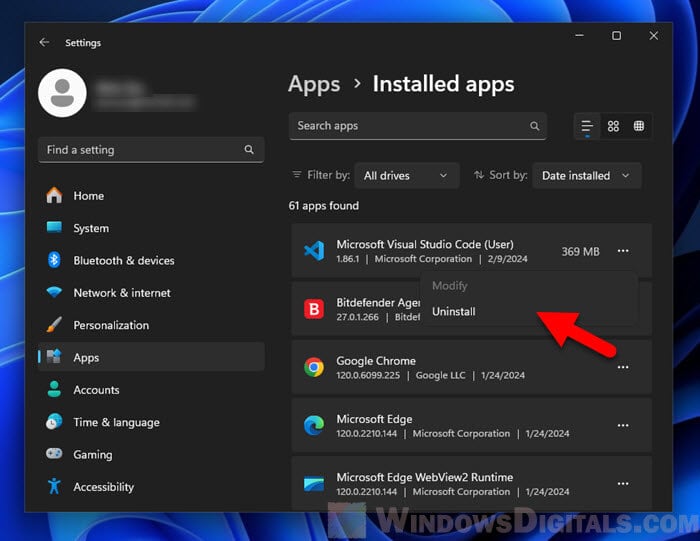700x541 pixels.
Task: Click the Search apps magnifier icon
Action: (x=534, y=126)
